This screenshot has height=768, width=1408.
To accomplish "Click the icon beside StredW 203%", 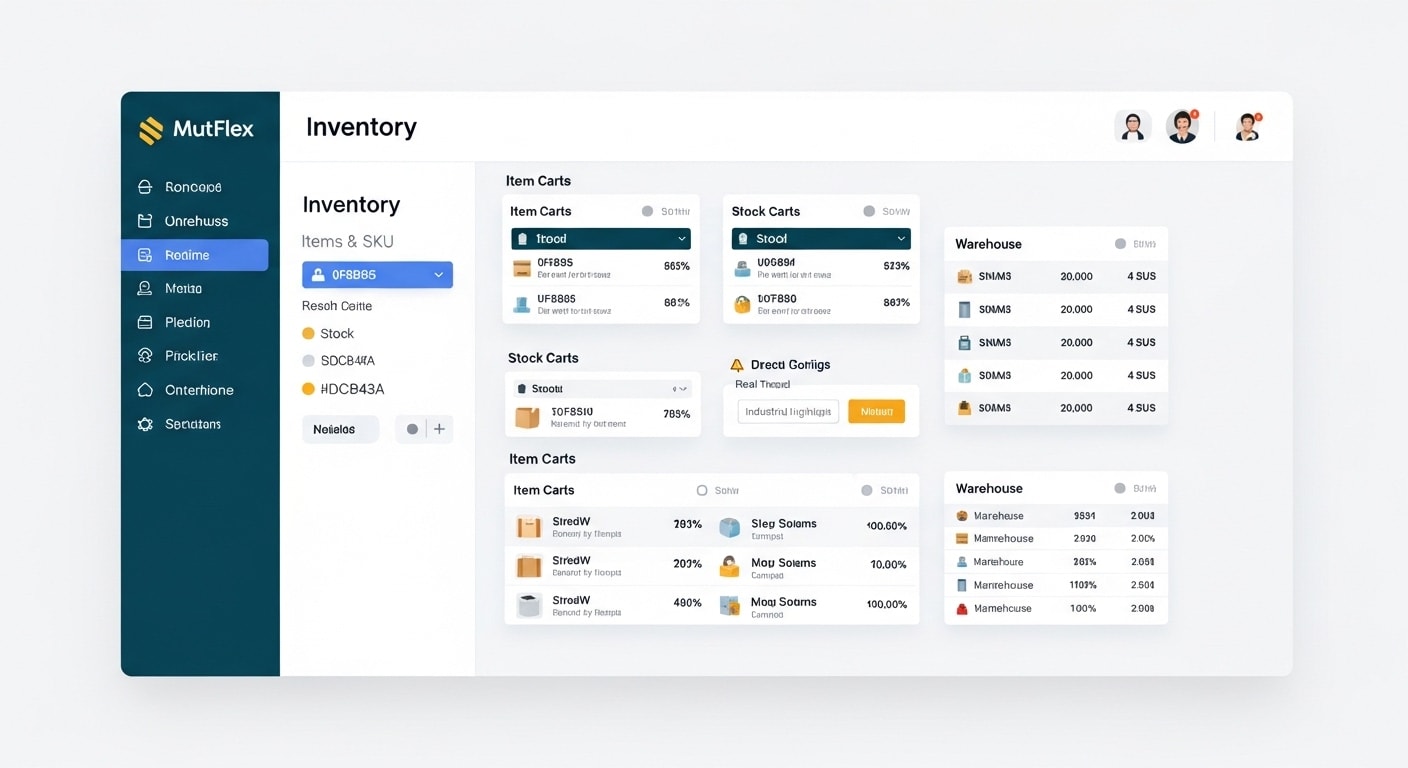I will [x=528, y=566].
